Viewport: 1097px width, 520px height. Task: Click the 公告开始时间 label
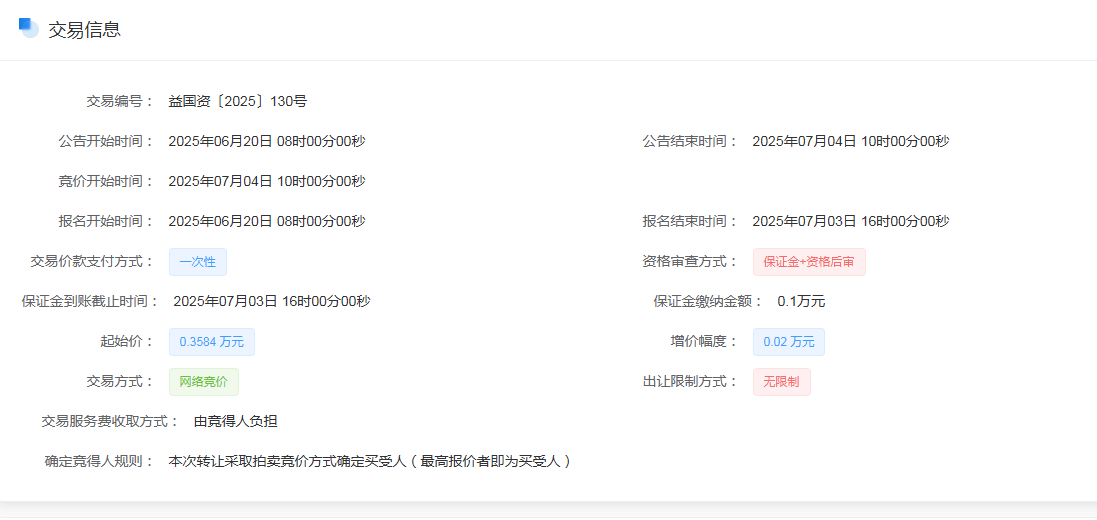tap(106, 141)
